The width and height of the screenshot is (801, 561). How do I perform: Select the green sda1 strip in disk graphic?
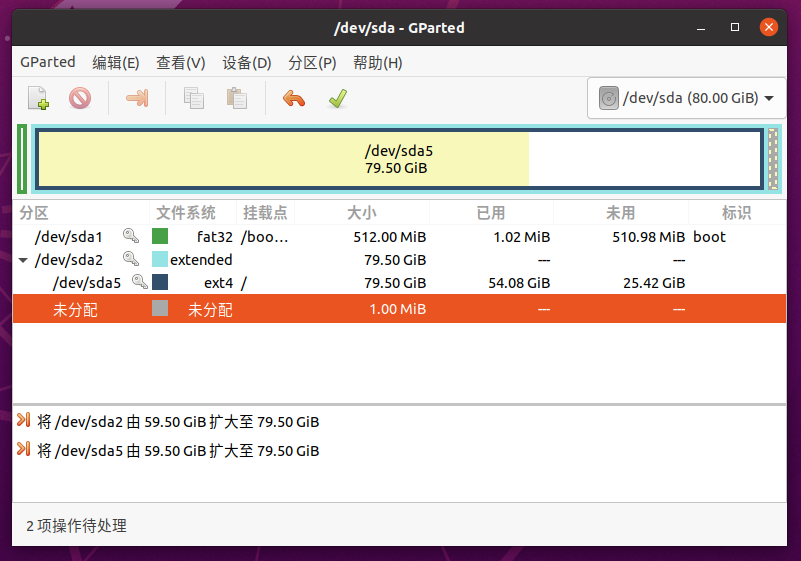22,159
